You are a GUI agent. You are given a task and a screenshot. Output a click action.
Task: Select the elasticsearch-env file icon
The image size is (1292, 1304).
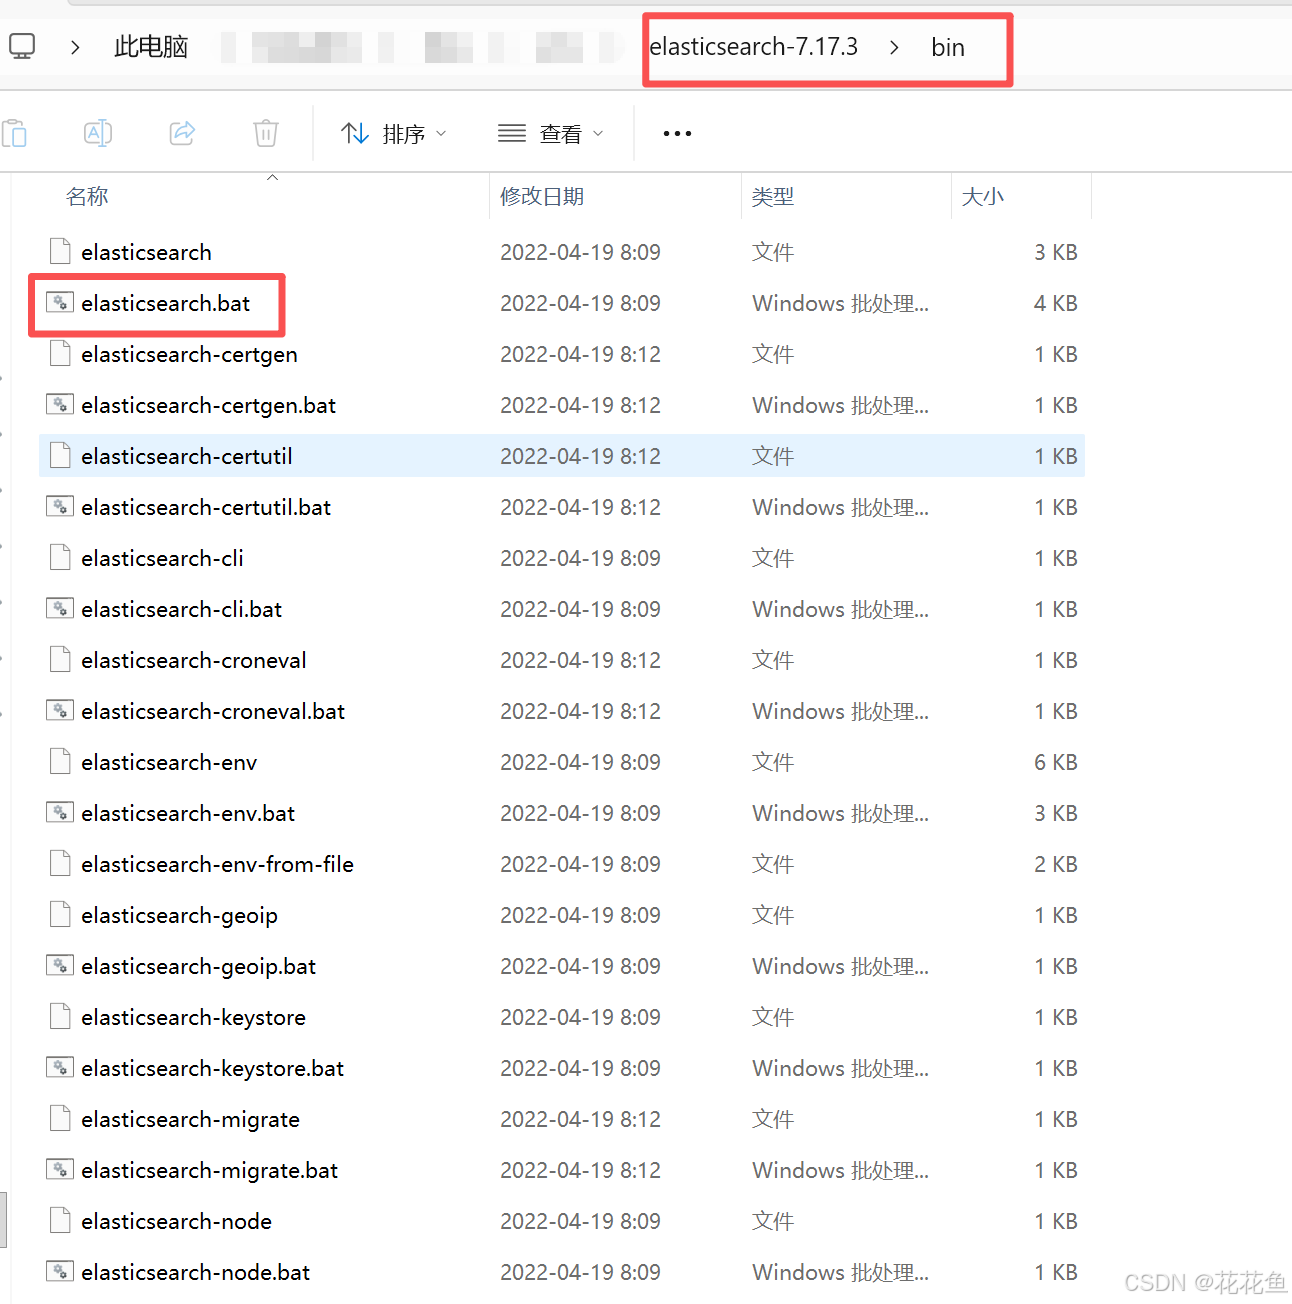click(60, 762)
